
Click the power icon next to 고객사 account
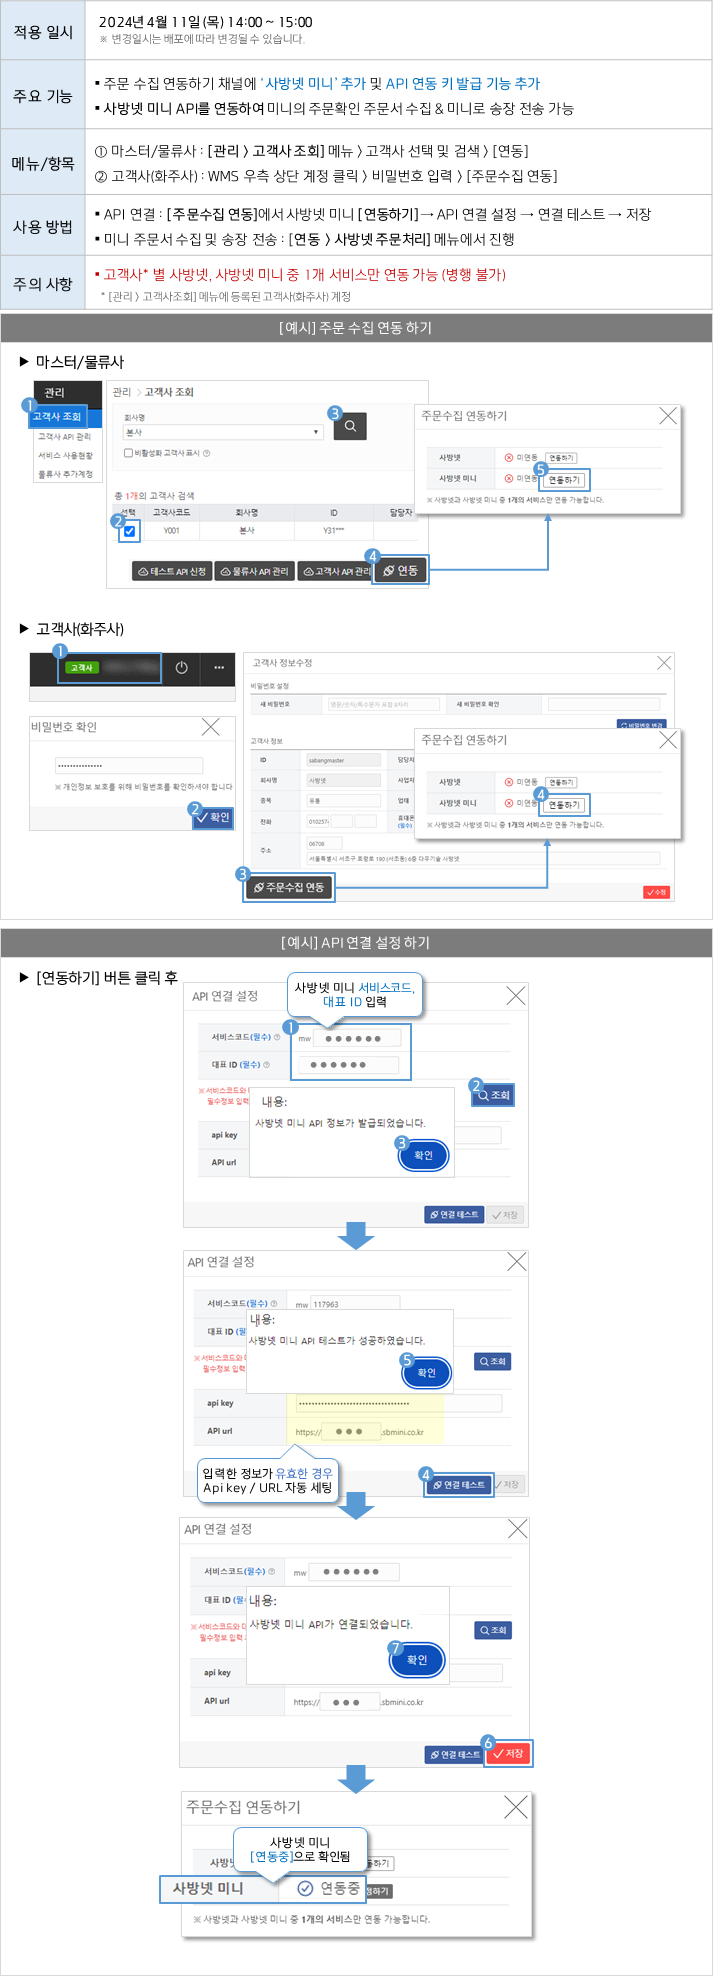[181, 668]
